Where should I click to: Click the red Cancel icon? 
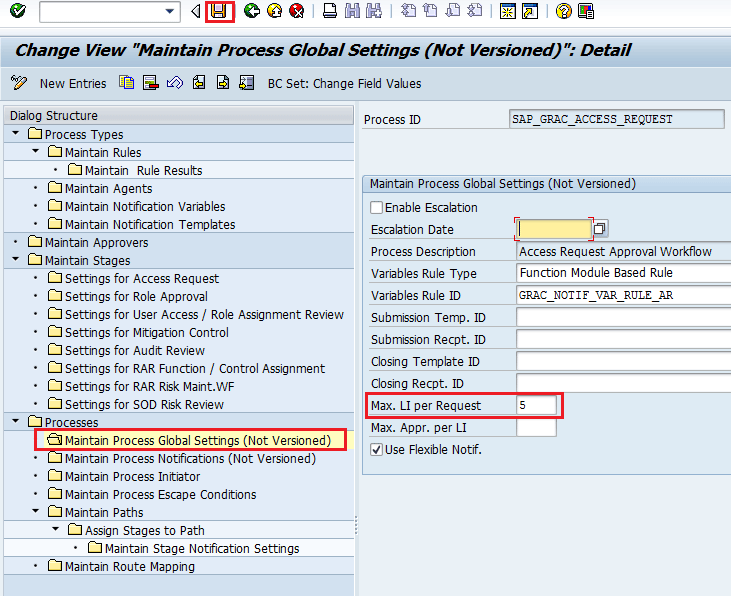(x=297, y=12)
